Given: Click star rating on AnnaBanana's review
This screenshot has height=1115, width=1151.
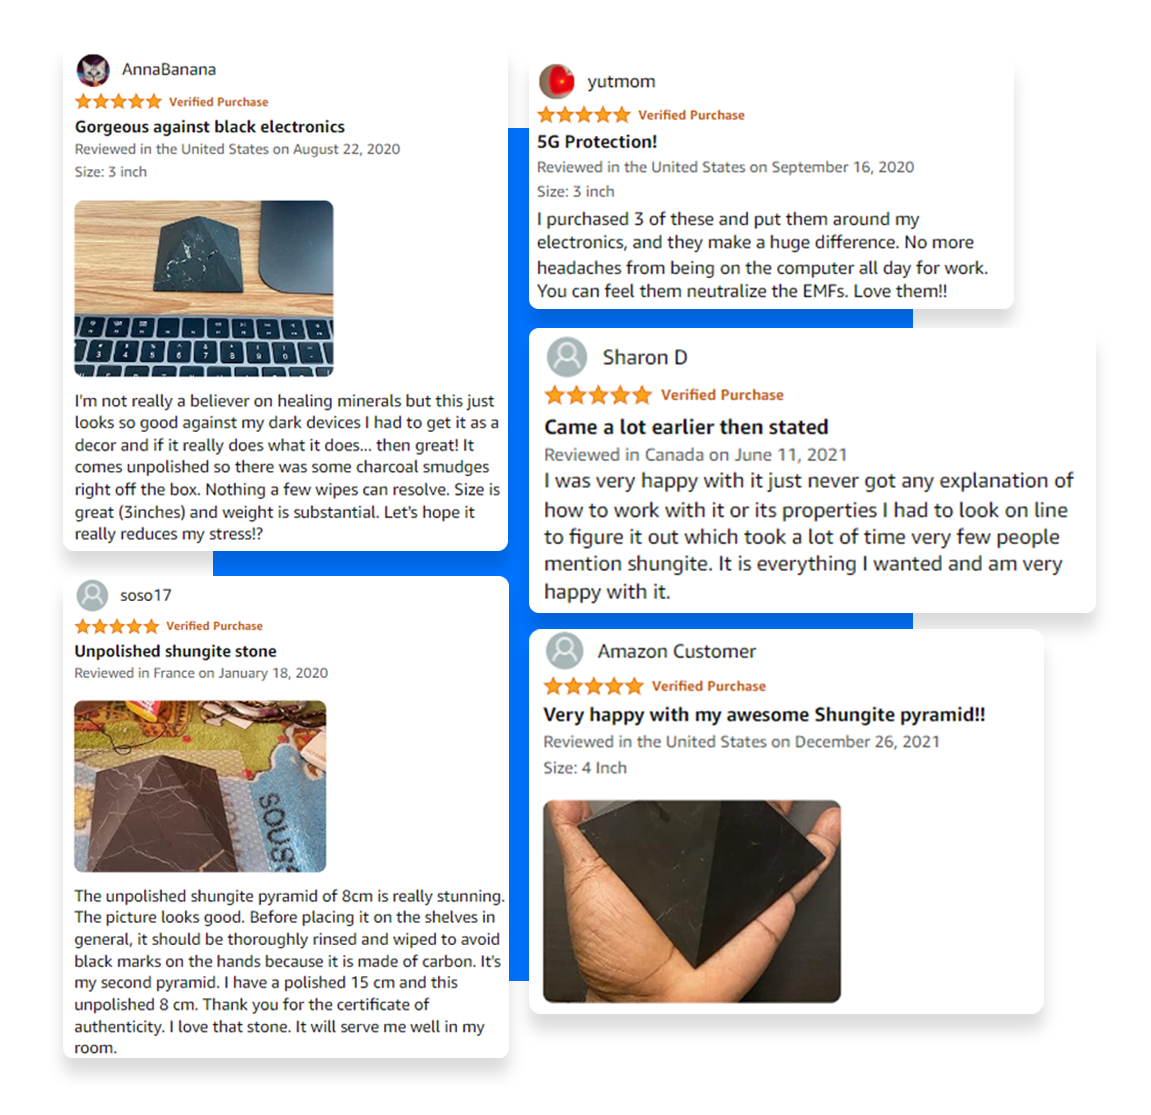Looking at the screenshot, I should point(118,101).
